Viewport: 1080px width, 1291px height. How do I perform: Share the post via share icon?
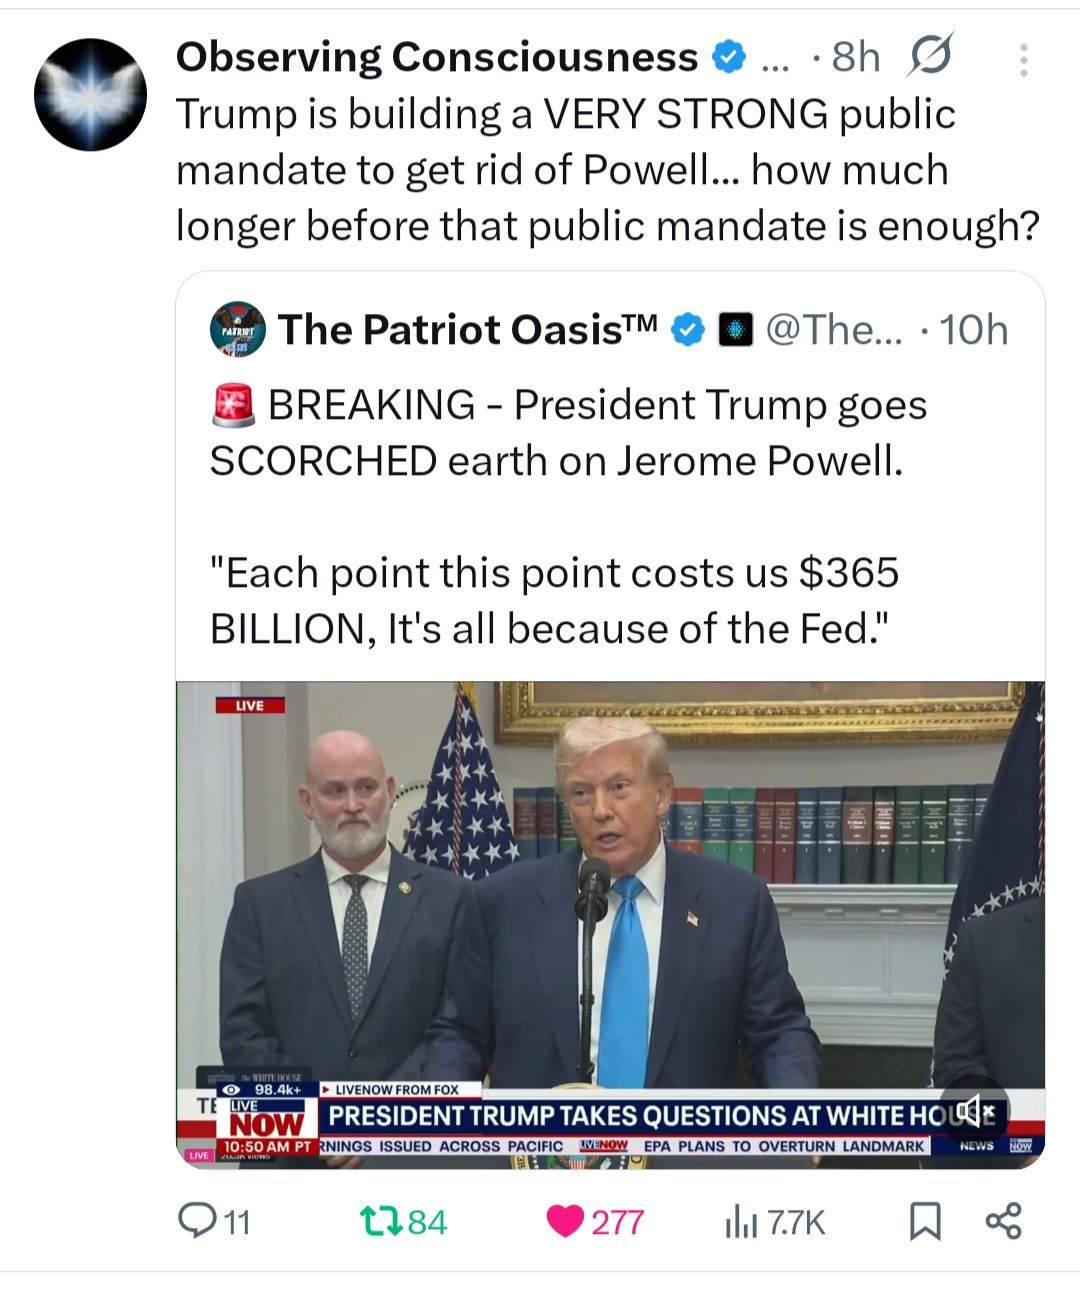point(1004,1221)
